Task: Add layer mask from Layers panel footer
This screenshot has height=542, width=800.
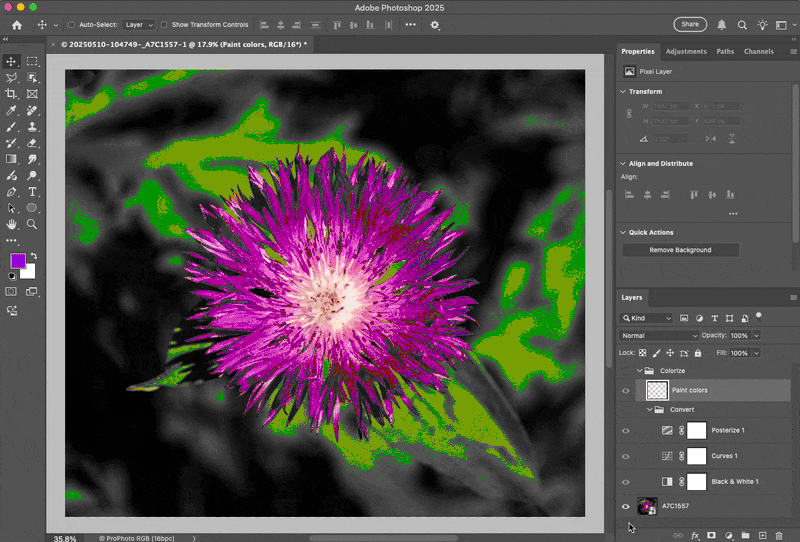Action: pos(711,536)
